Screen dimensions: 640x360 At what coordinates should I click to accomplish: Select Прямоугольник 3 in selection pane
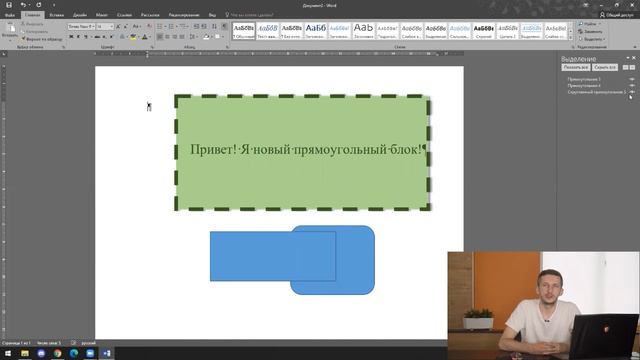pyautogui.click(x=584, y=79)
